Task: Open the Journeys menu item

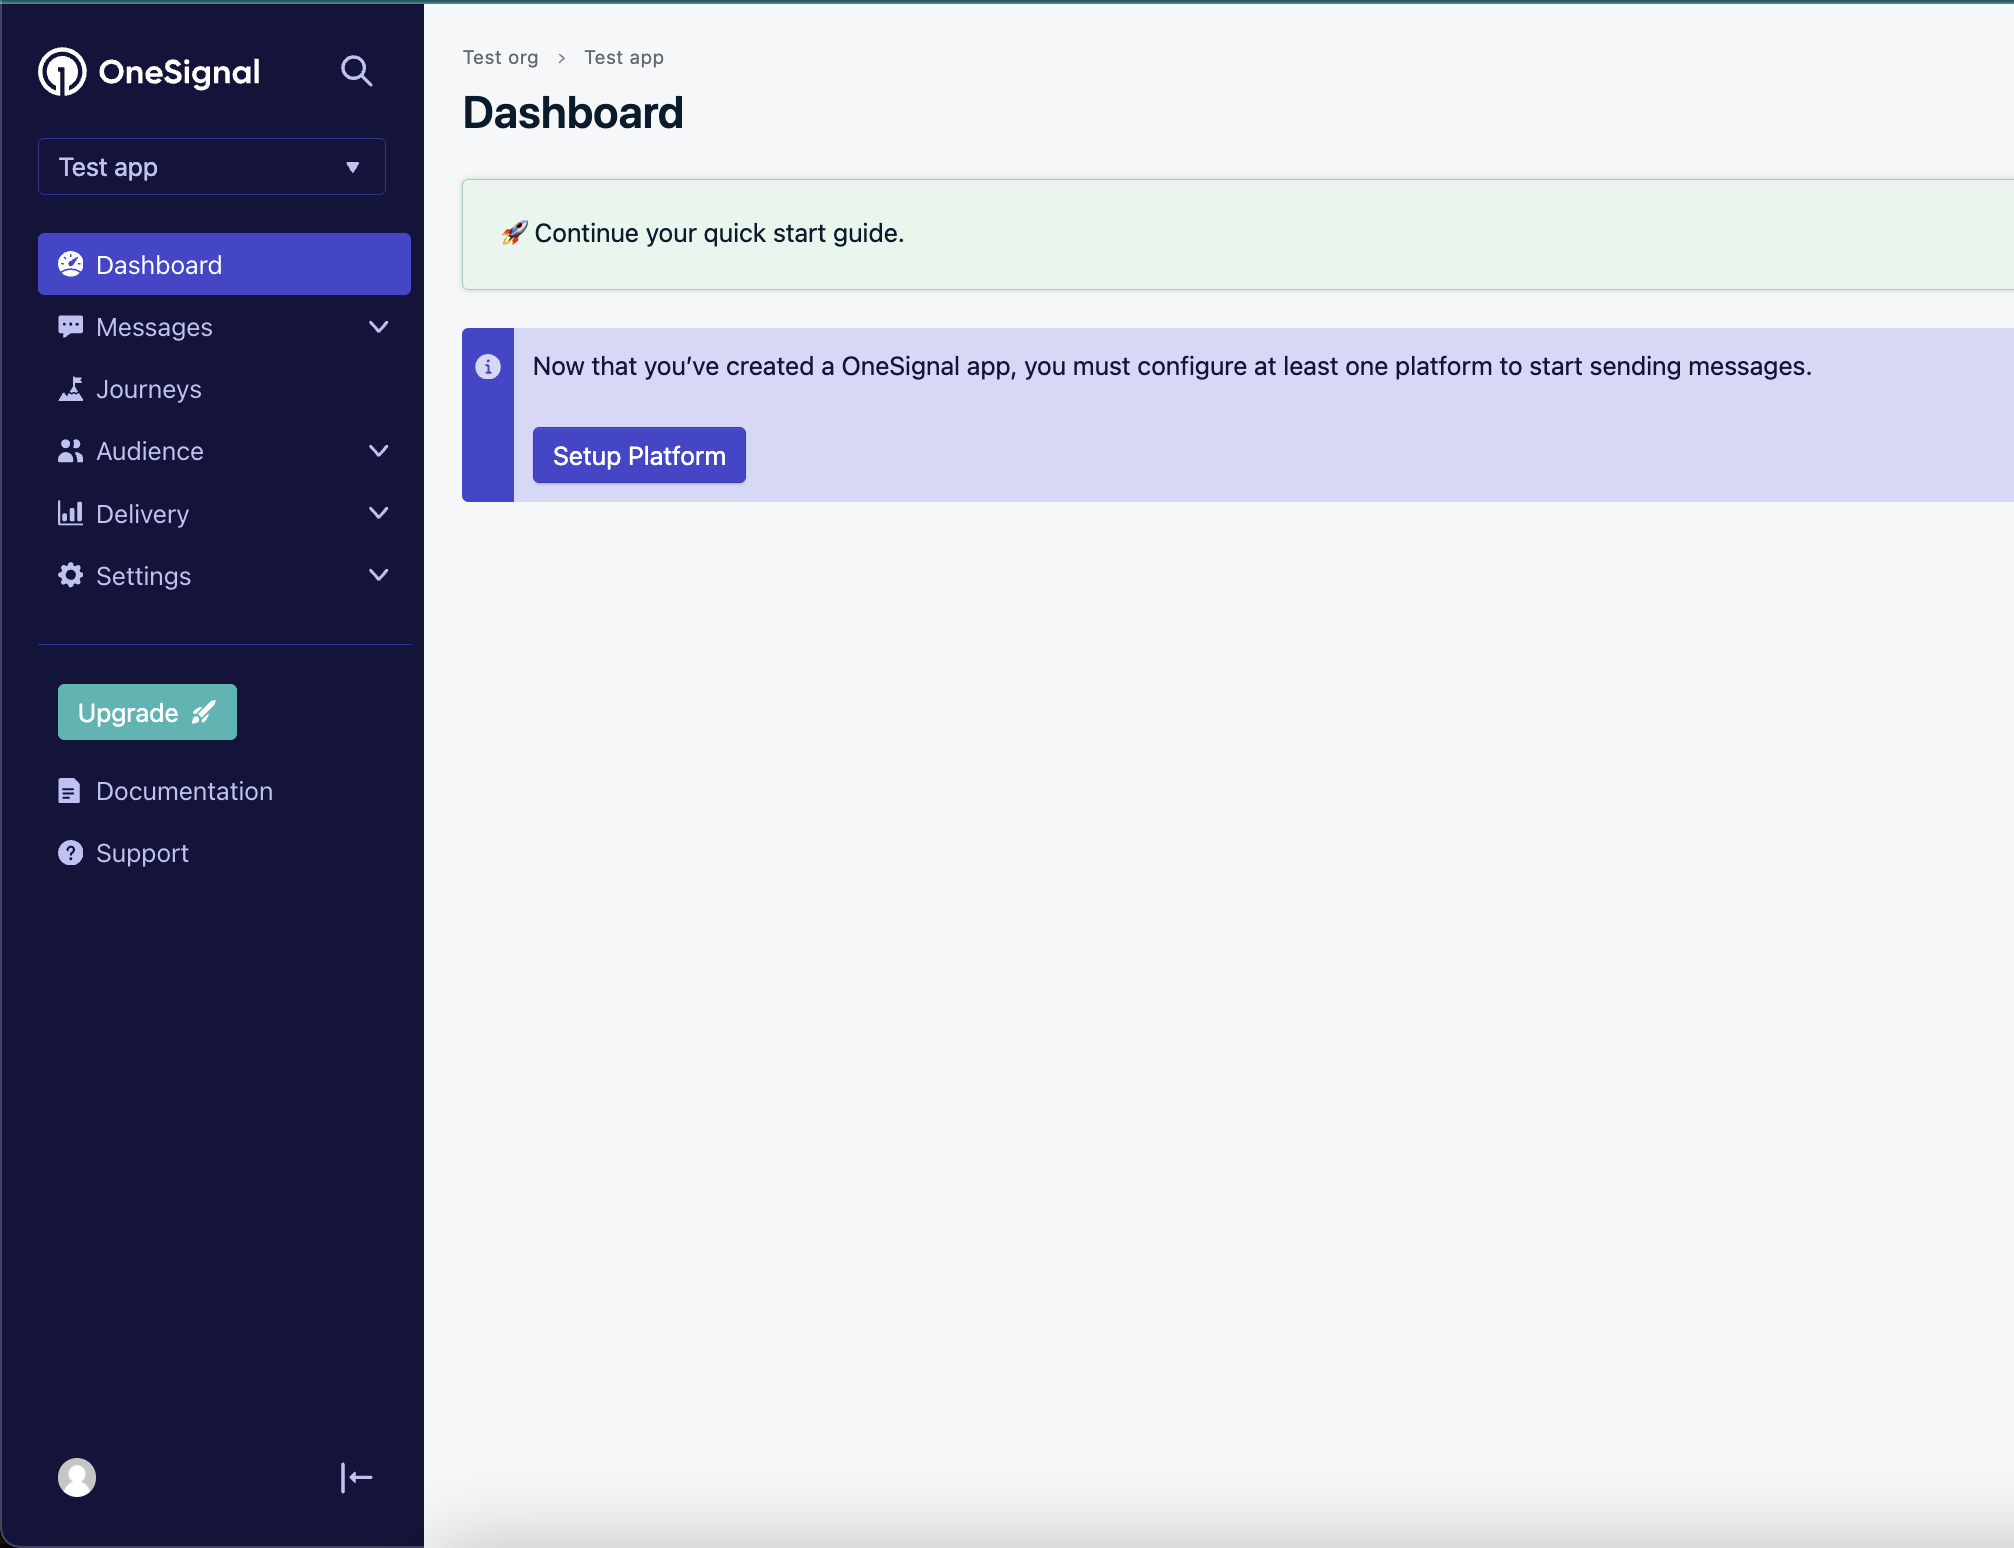Action: point(149,389)
